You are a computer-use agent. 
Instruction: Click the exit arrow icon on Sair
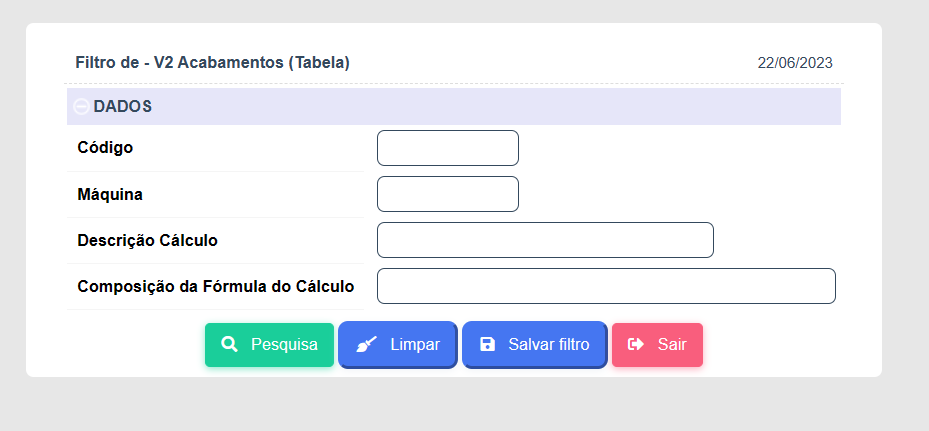click(x=636, y=344)
